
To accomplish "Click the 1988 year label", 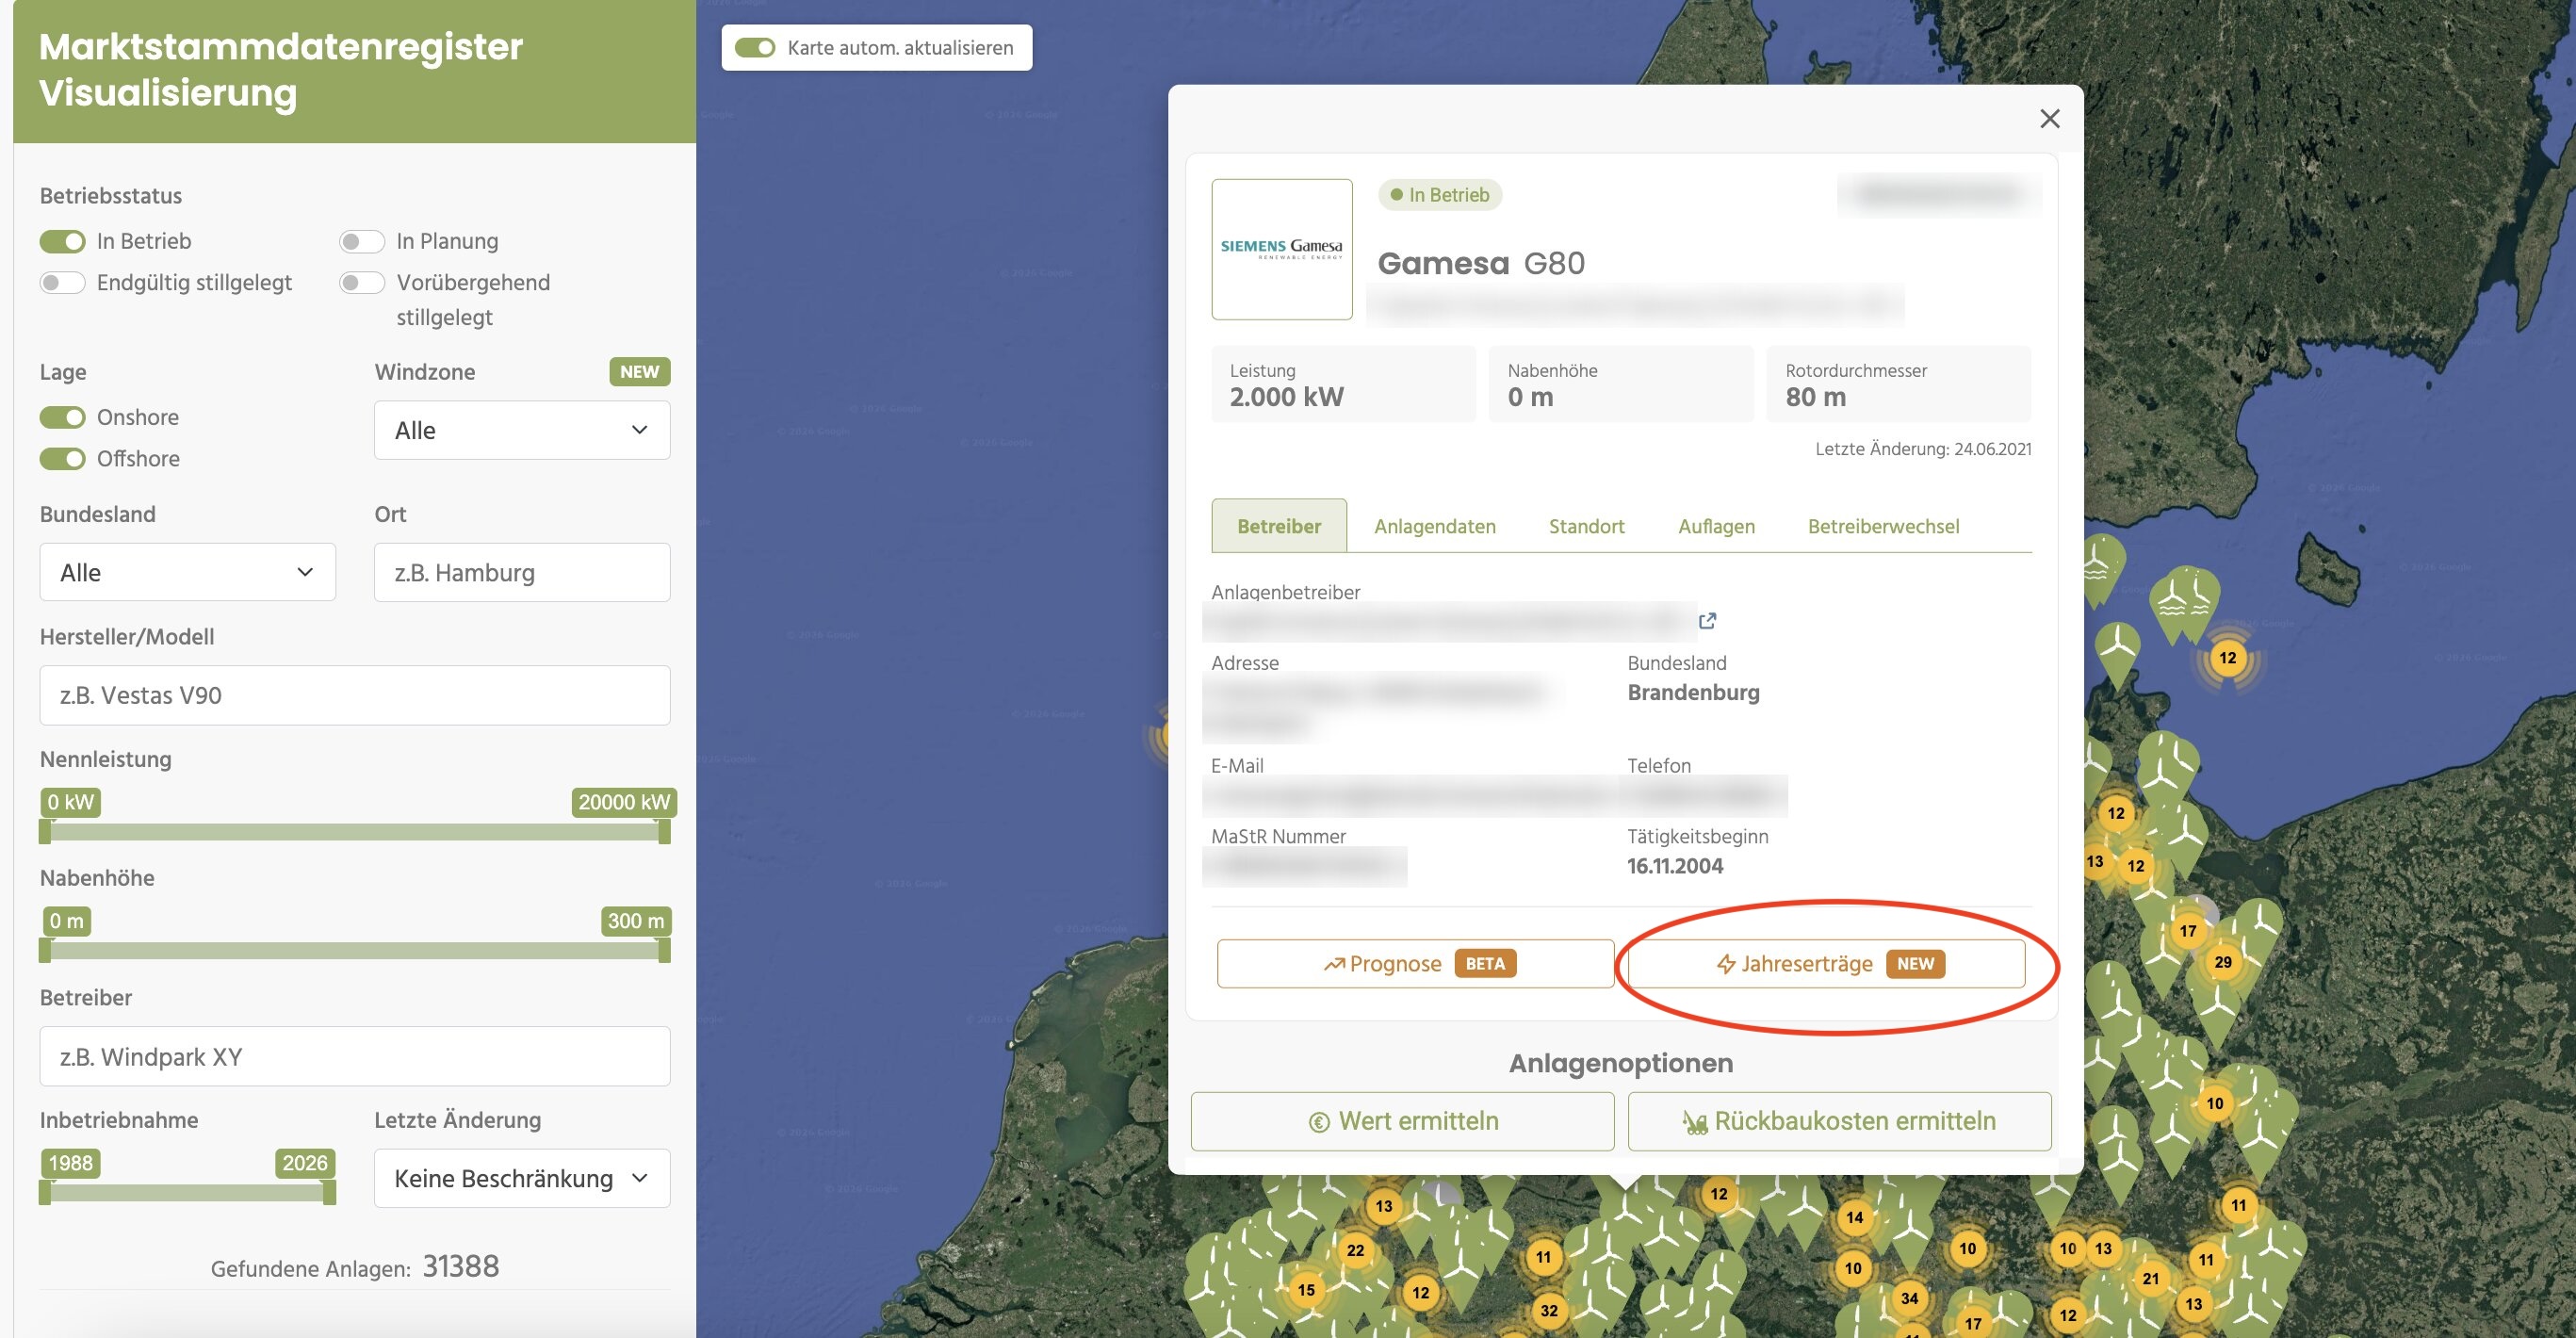I will coord(70,1163).
